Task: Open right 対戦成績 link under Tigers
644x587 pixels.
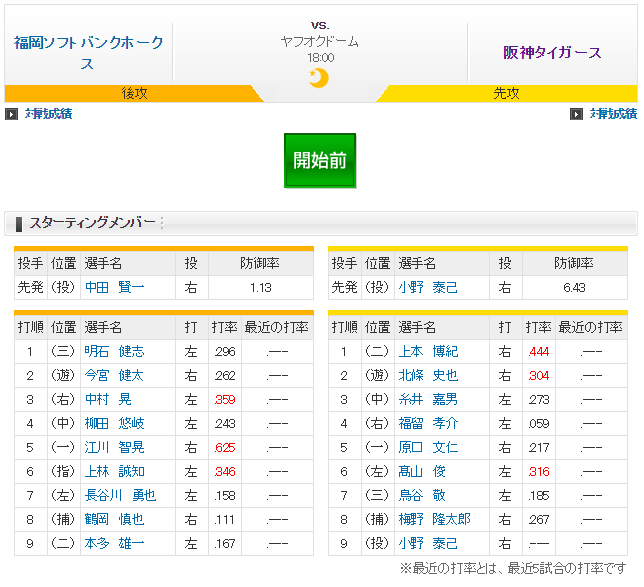Action: pos(613,114)
